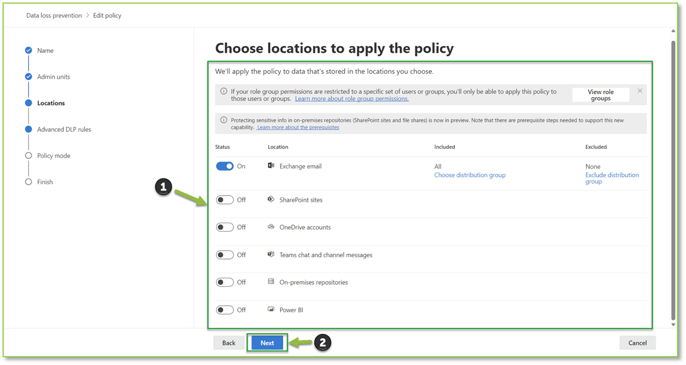Viewport: 686px width, 365px height.
Task: Click the Next button
Action: pyautogui.click(x=267, y=343)
